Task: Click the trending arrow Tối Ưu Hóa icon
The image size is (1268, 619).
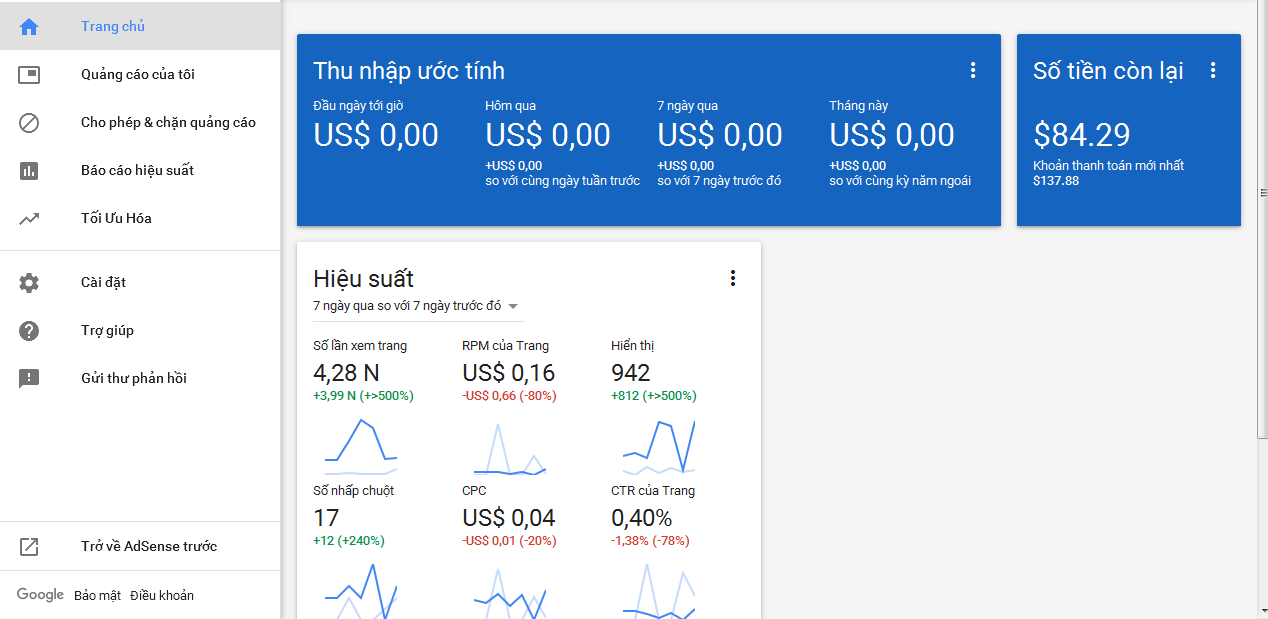Action: coord(29,219)
